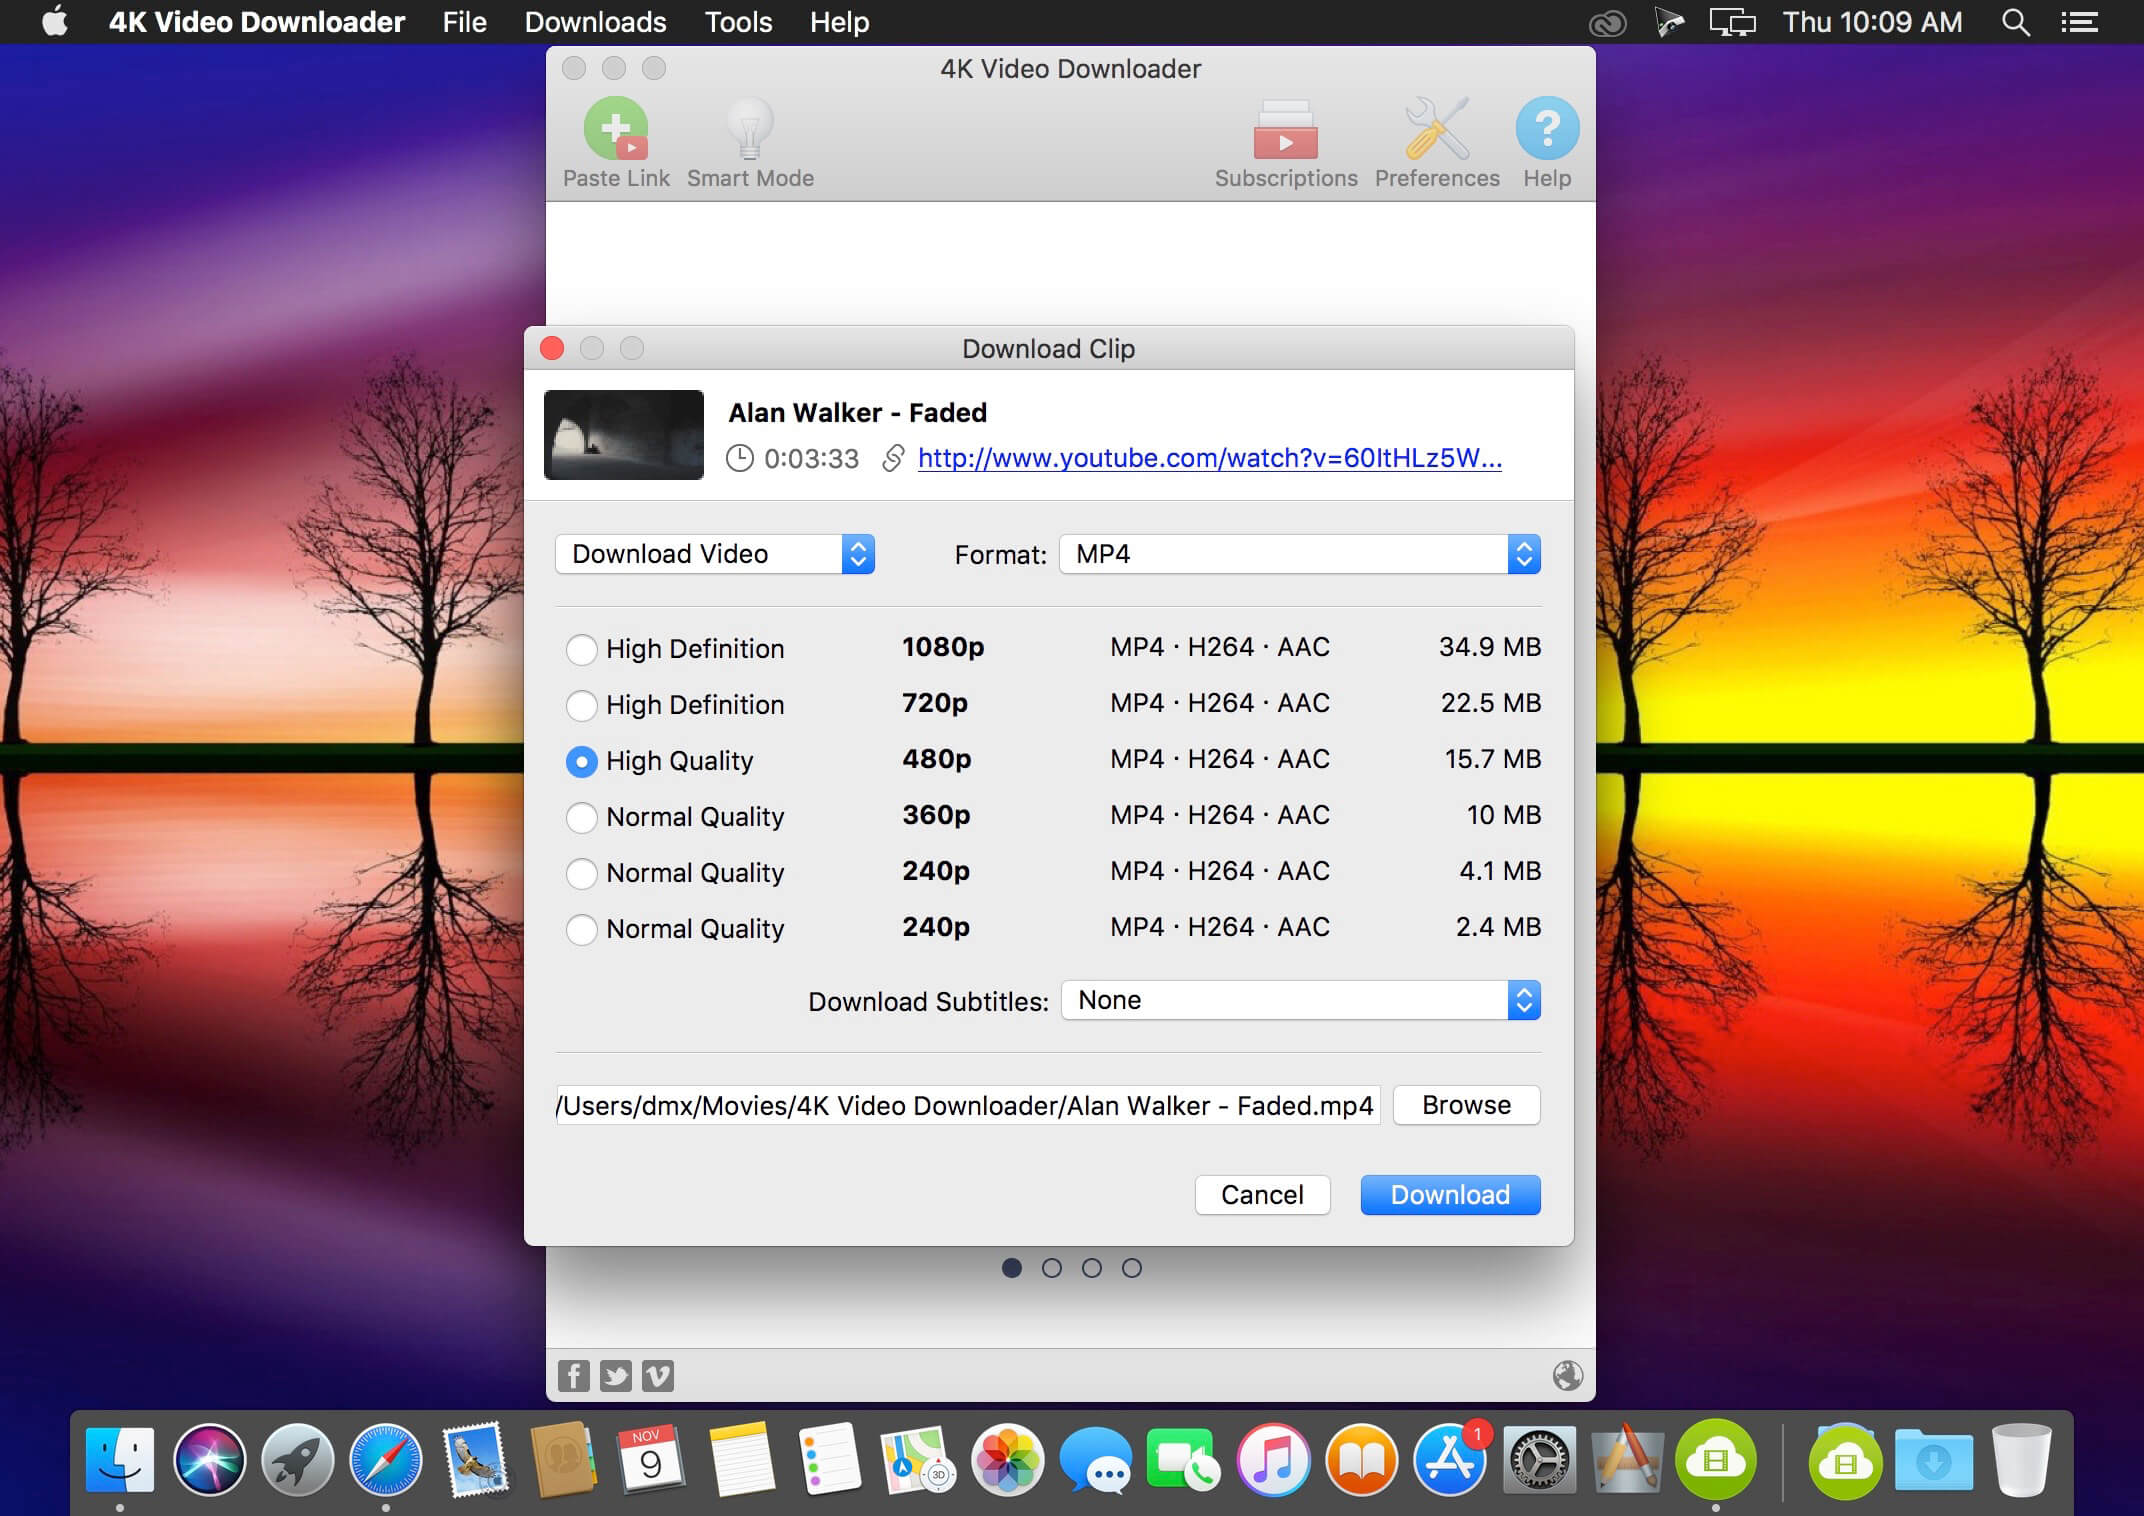Image resolution: width=2144 pixels, height=1516 pixels.
Task: Select 360p Normal Quality option
Action: coord(582,815)
